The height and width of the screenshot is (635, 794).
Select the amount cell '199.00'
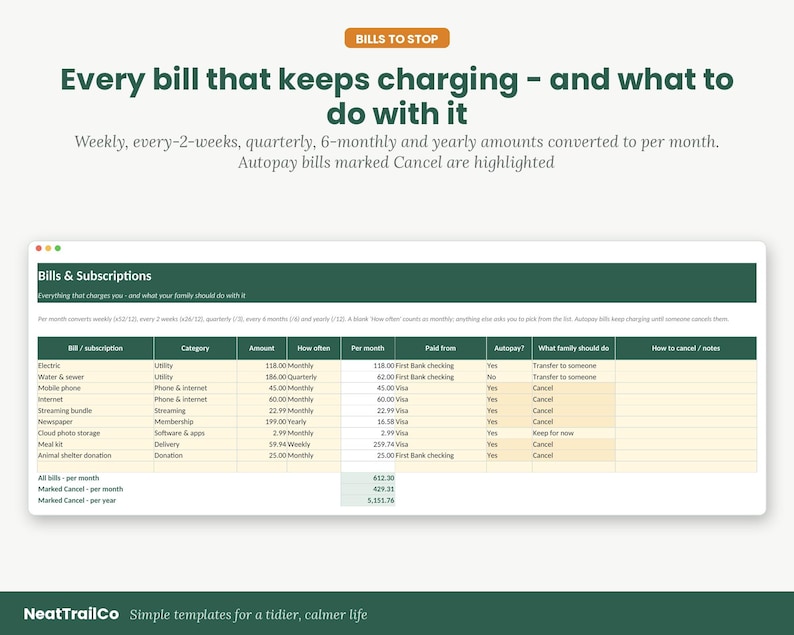click(x=262, y=422)
